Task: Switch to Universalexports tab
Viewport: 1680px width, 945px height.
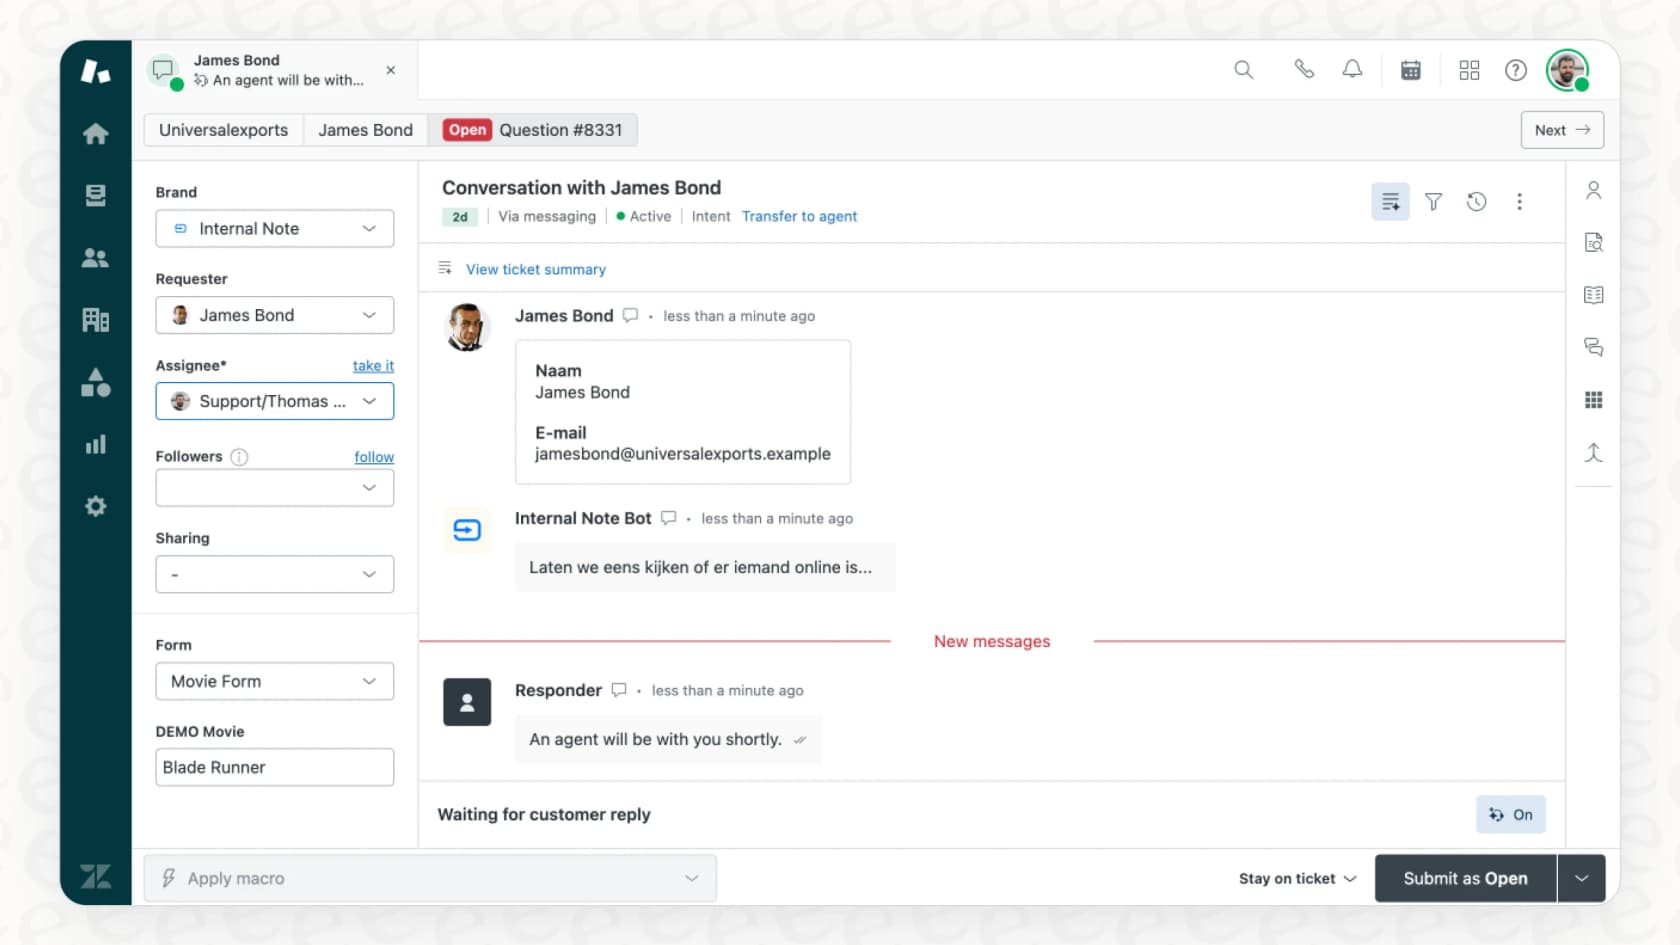Action: pyautogui.click(x=223, y=130)
